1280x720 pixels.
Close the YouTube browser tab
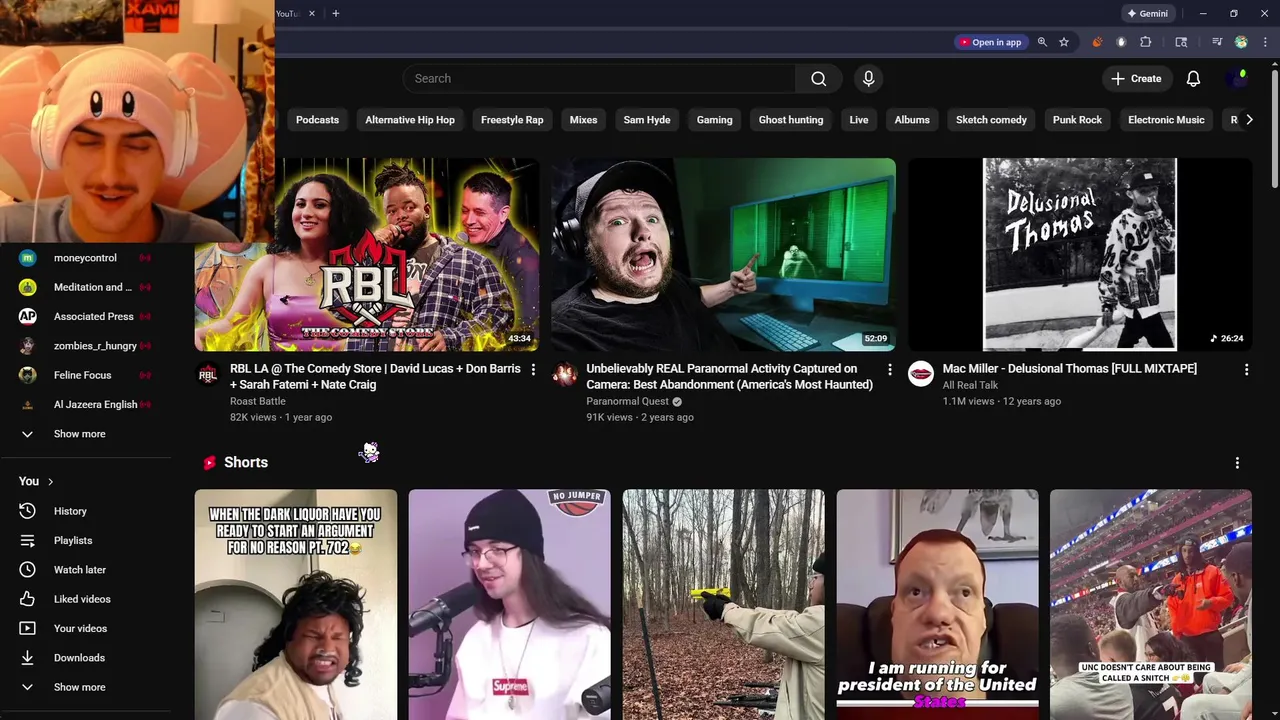312,13
